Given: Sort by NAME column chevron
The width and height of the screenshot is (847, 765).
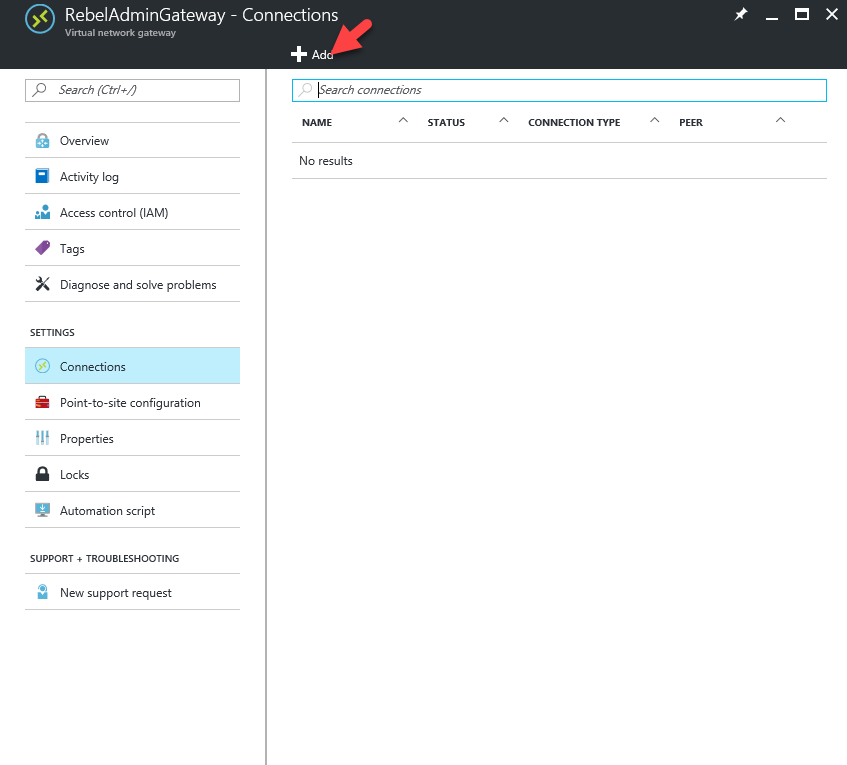Looking at the screenshot, I should [x=403, y=120].
